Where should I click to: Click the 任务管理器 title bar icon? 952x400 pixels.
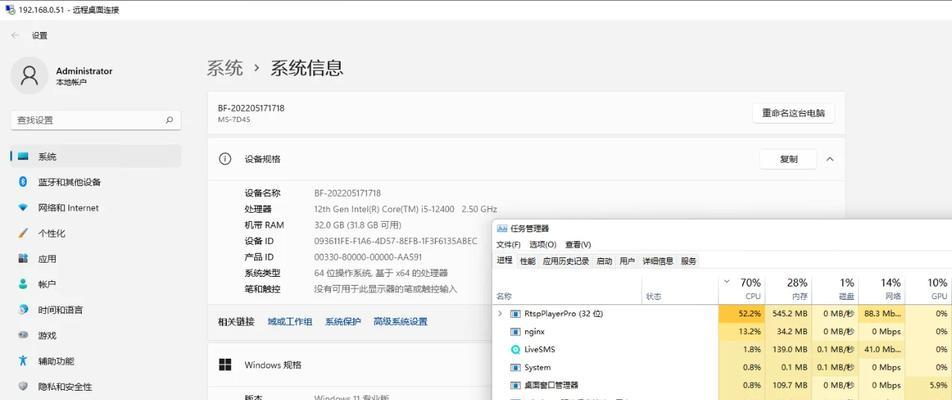coord(502,228)
